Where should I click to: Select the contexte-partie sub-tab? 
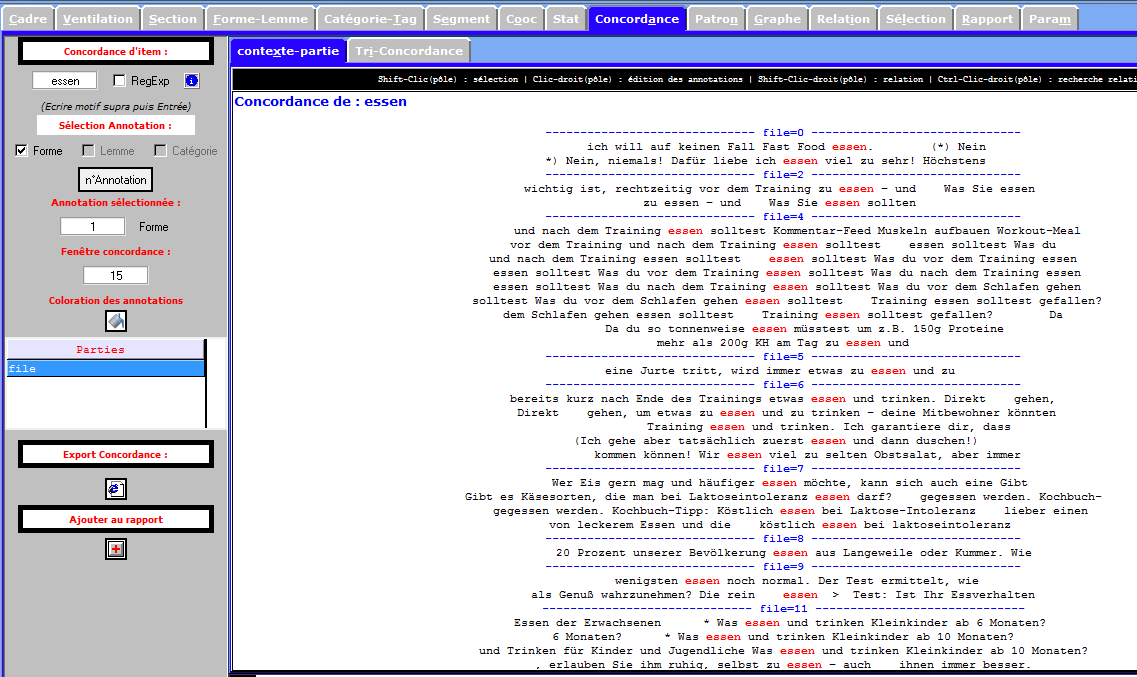point(288,51)
